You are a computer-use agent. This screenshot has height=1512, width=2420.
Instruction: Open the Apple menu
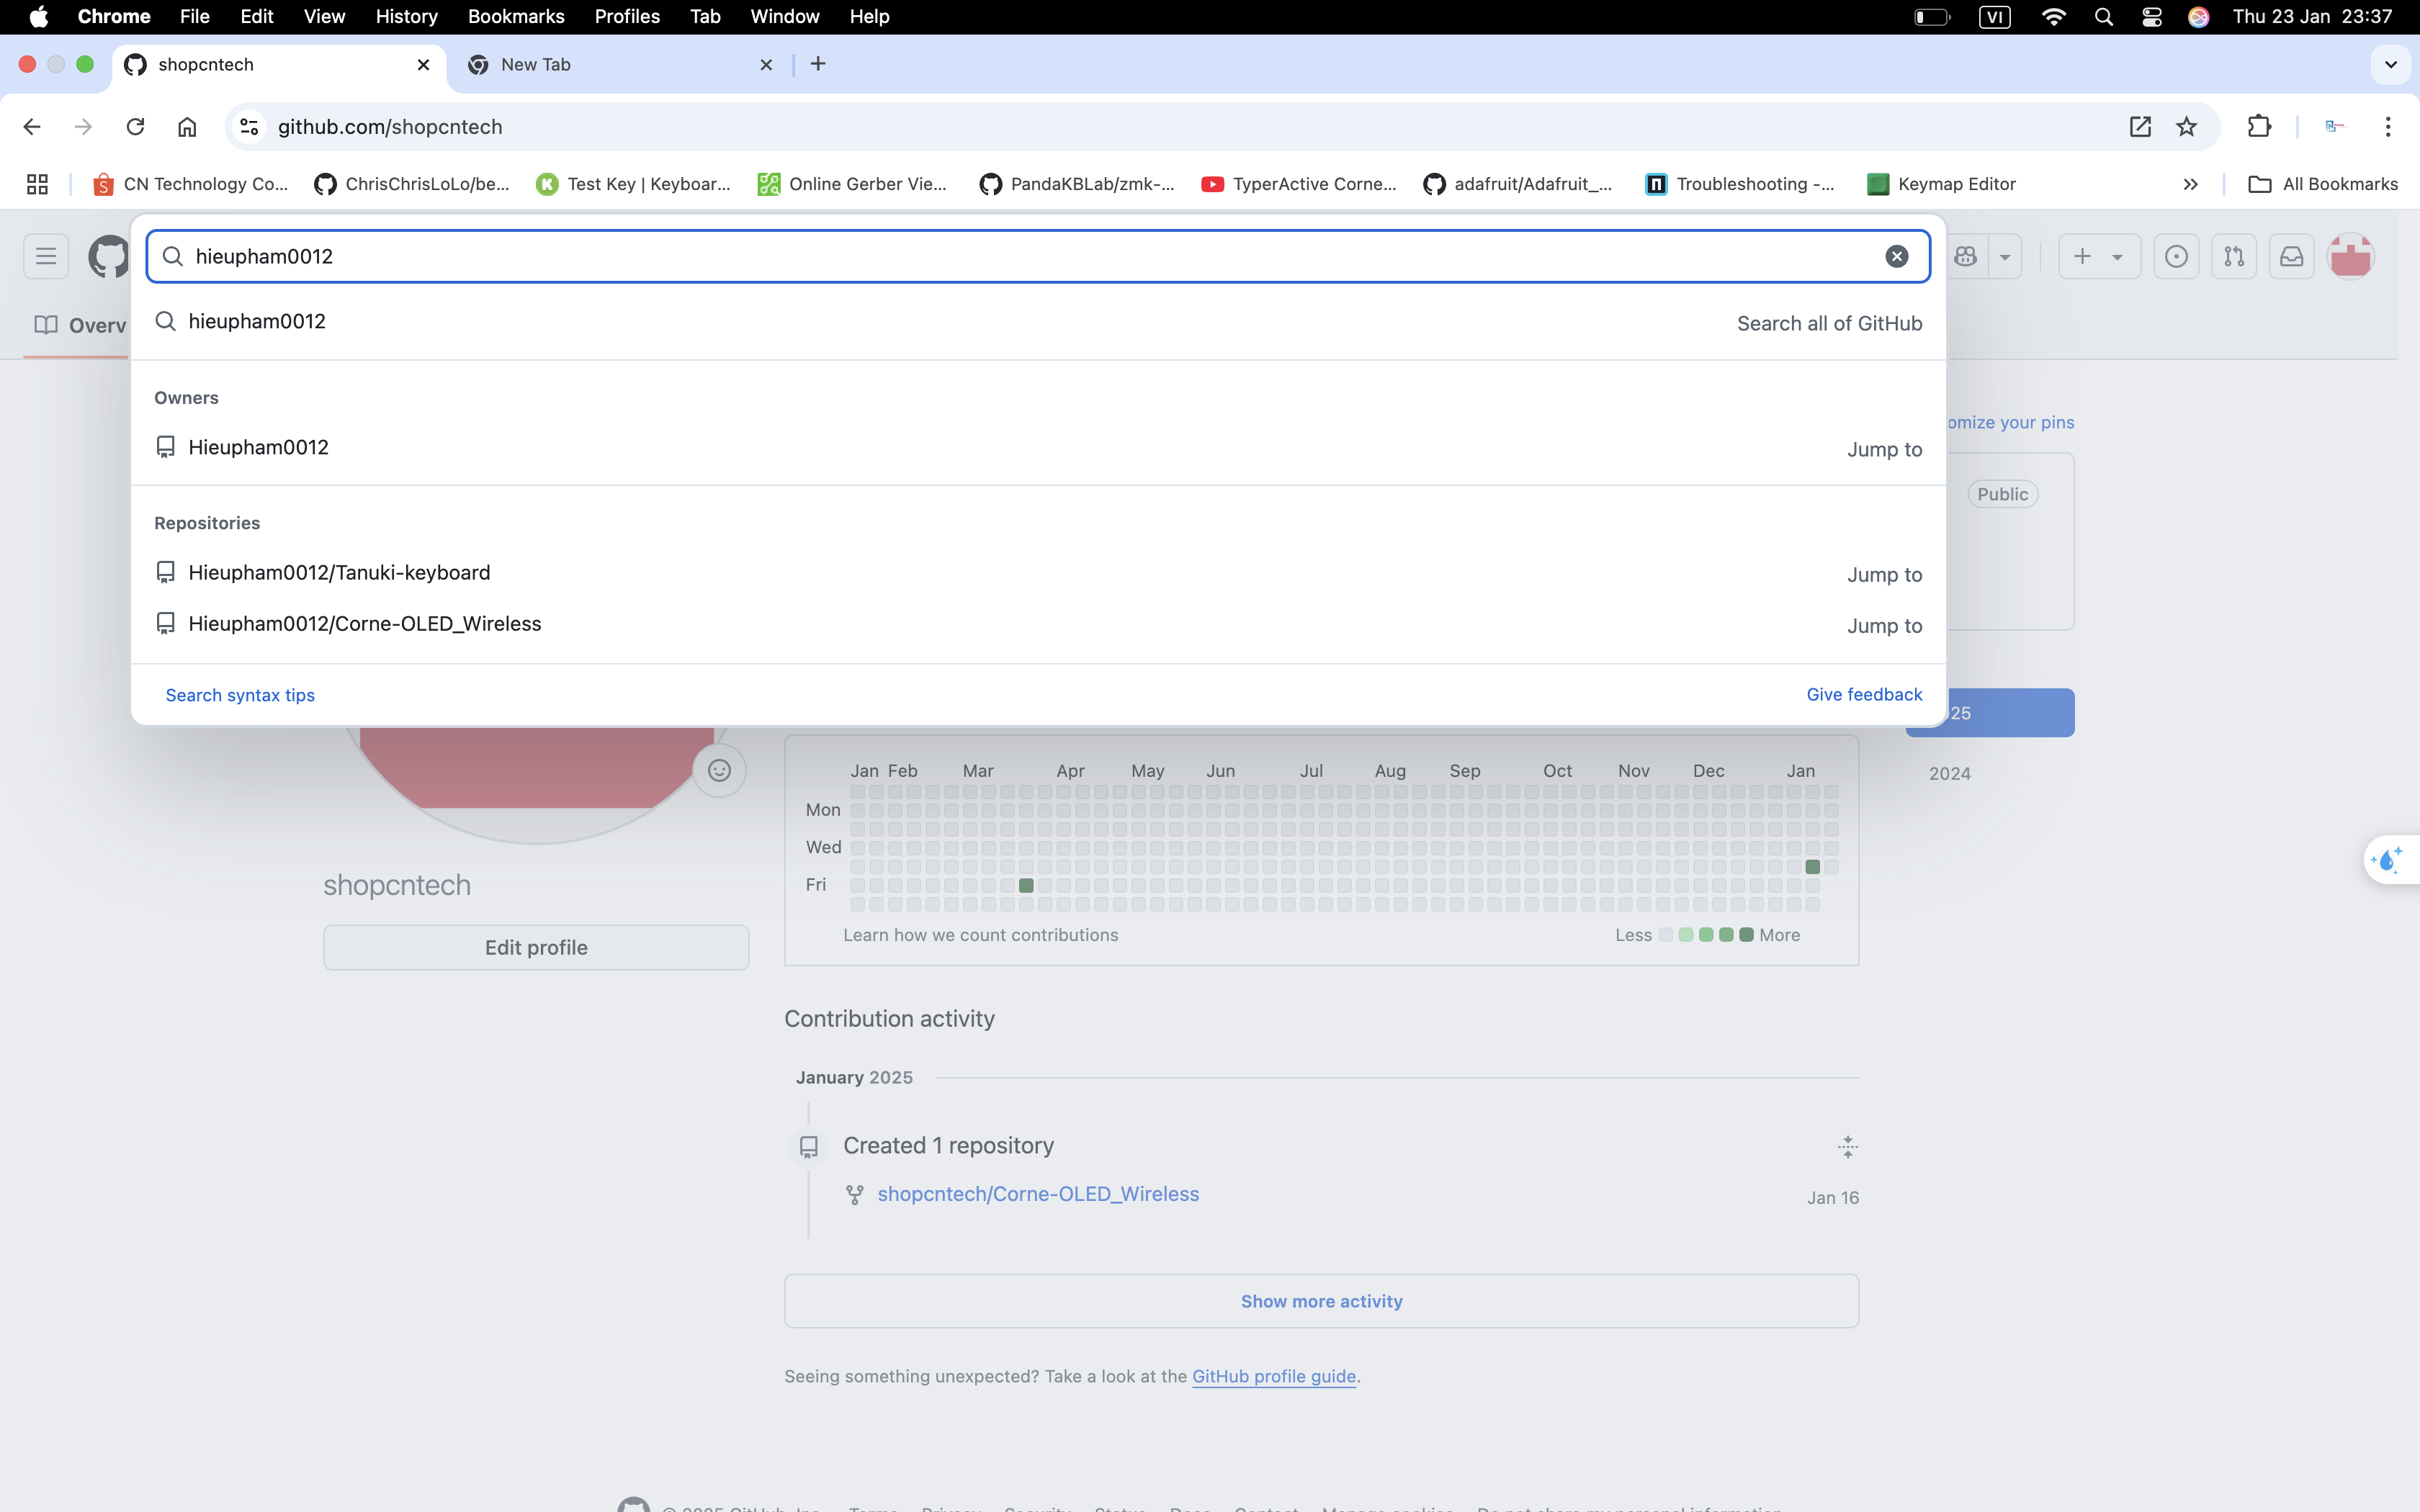39,17
